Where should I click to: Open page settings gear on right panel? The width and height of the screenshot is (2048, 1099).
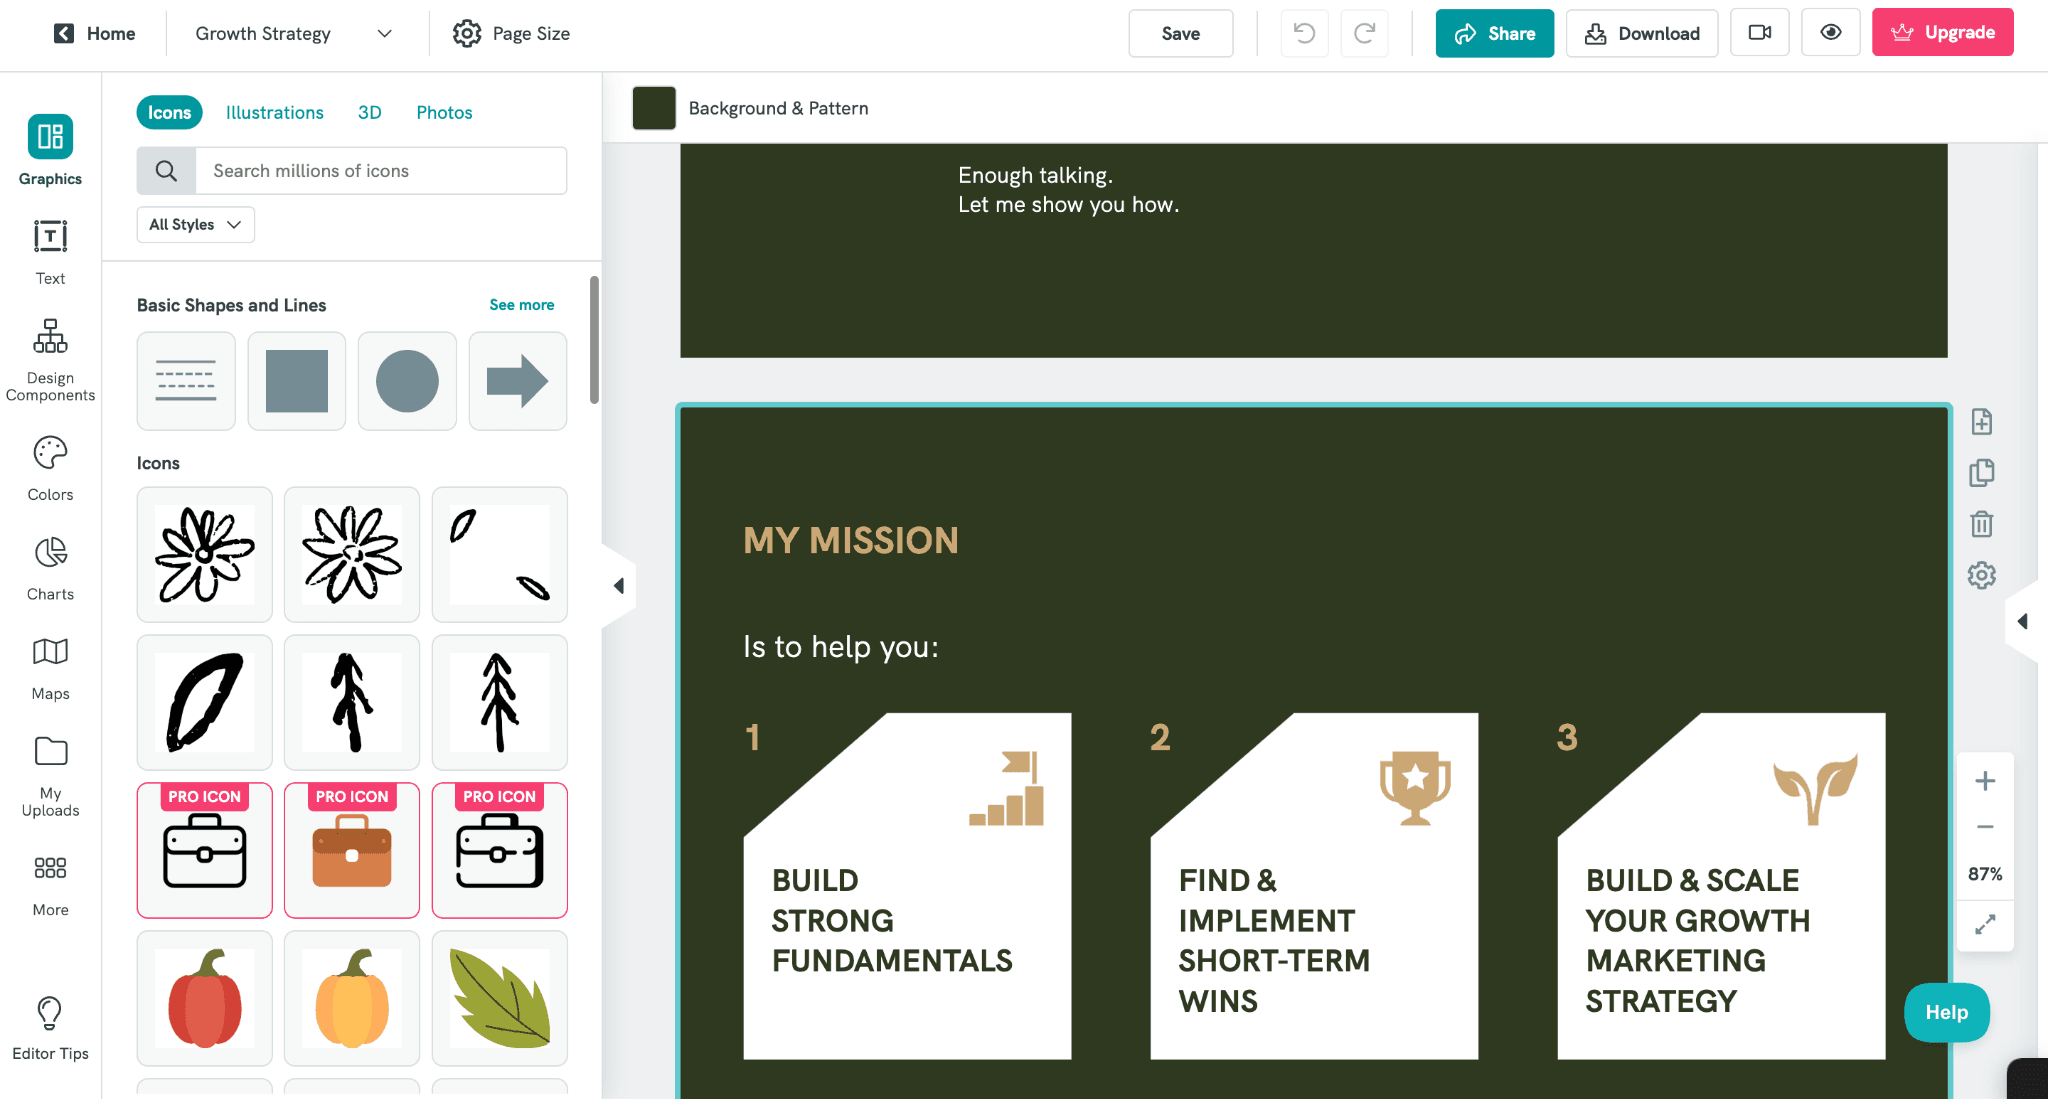(1981, 575)
